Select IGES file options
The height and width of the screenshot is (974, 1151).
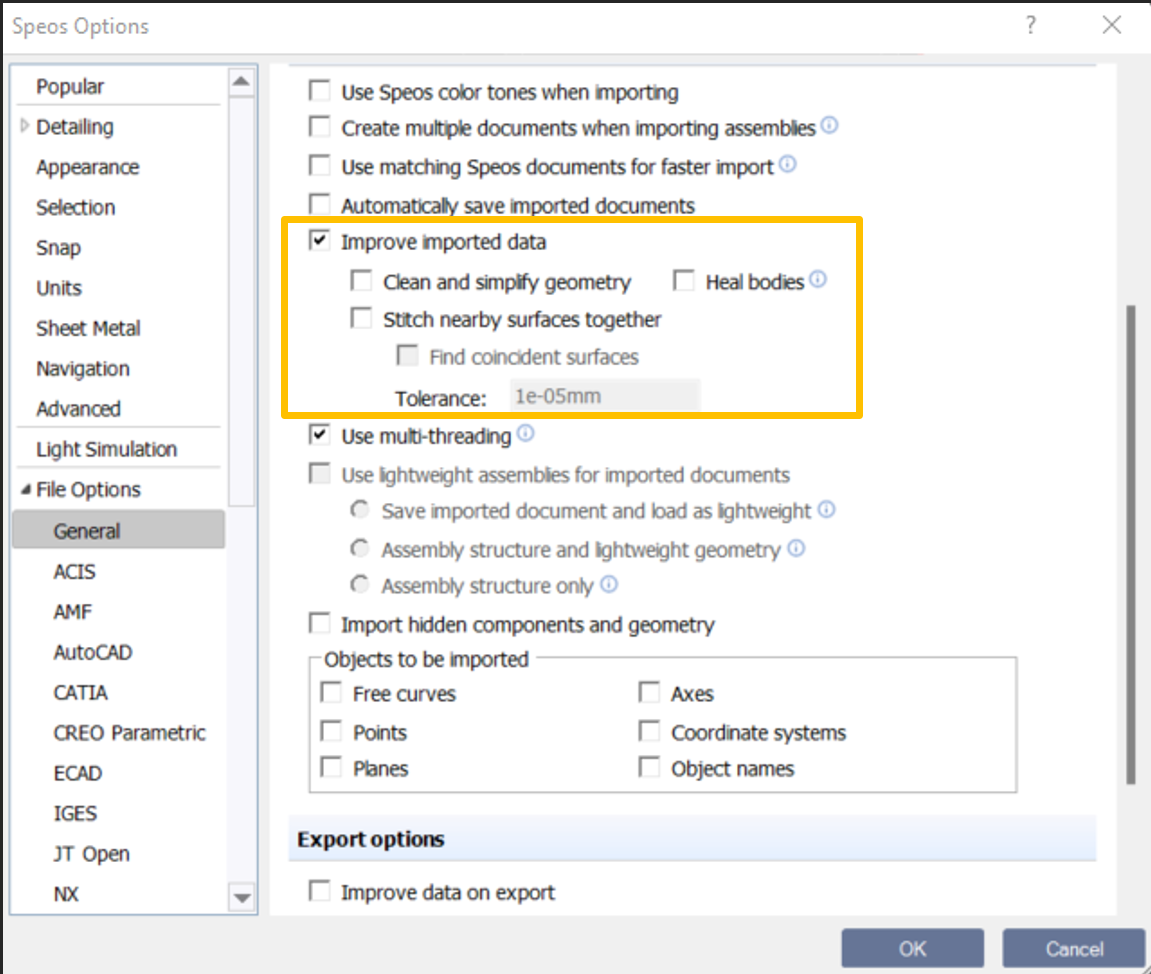[75, 813]
